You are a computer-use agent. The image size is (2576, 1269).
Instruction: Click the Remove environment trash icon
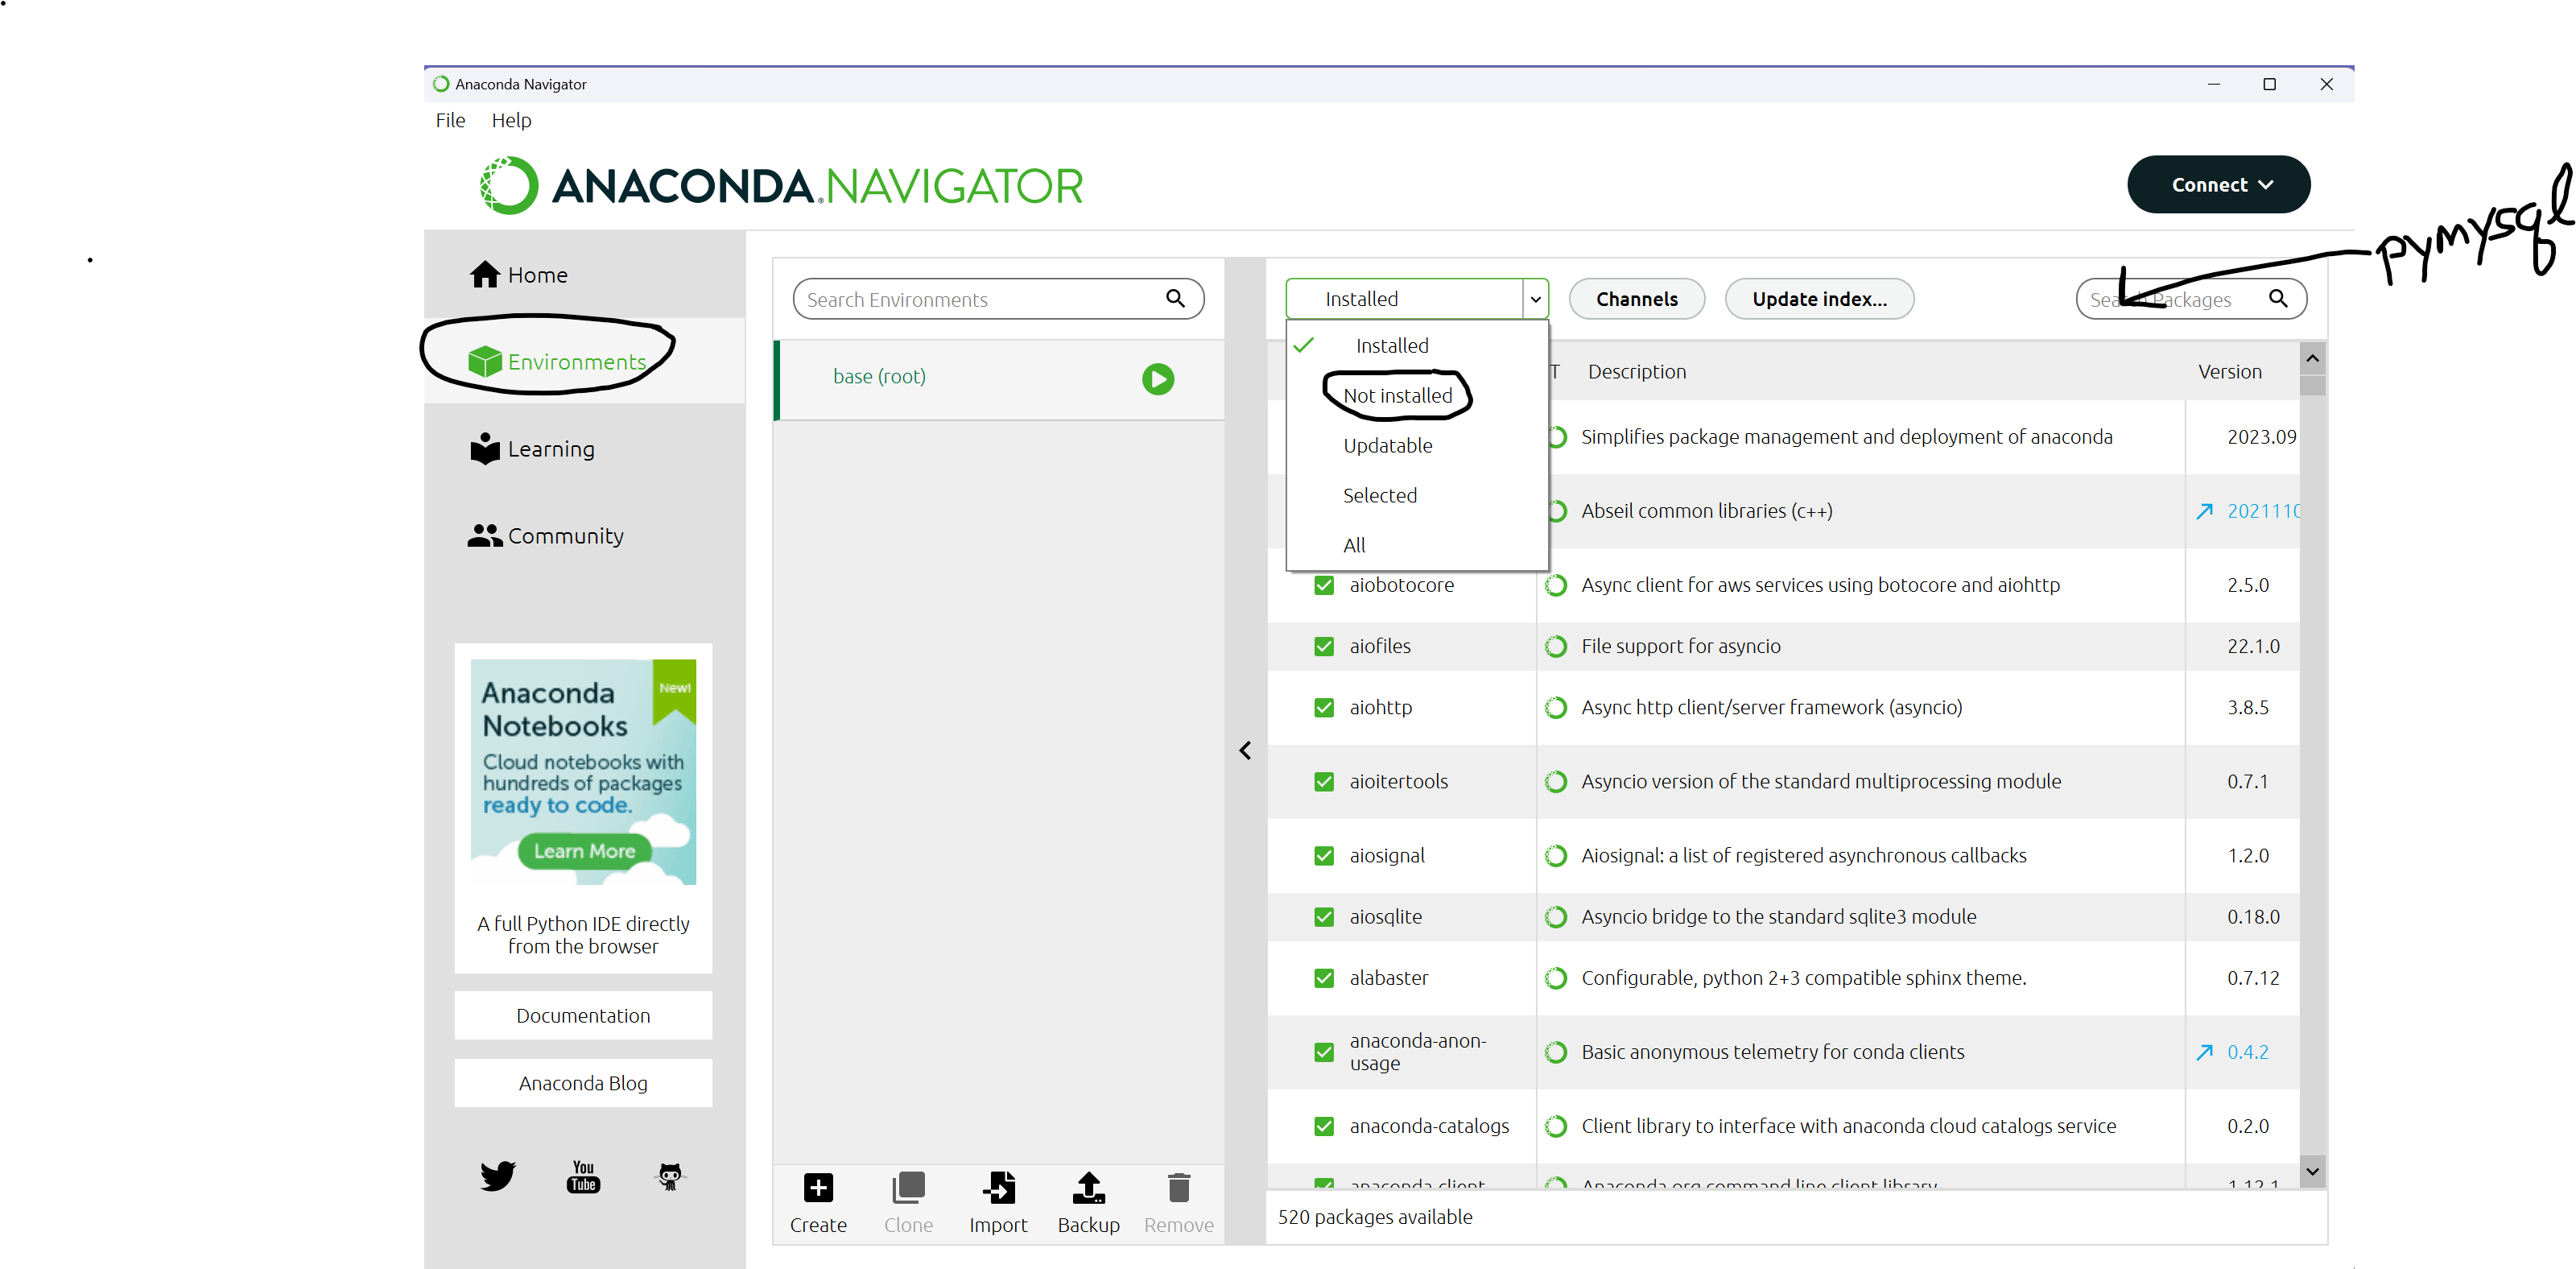(1179, 1188)
